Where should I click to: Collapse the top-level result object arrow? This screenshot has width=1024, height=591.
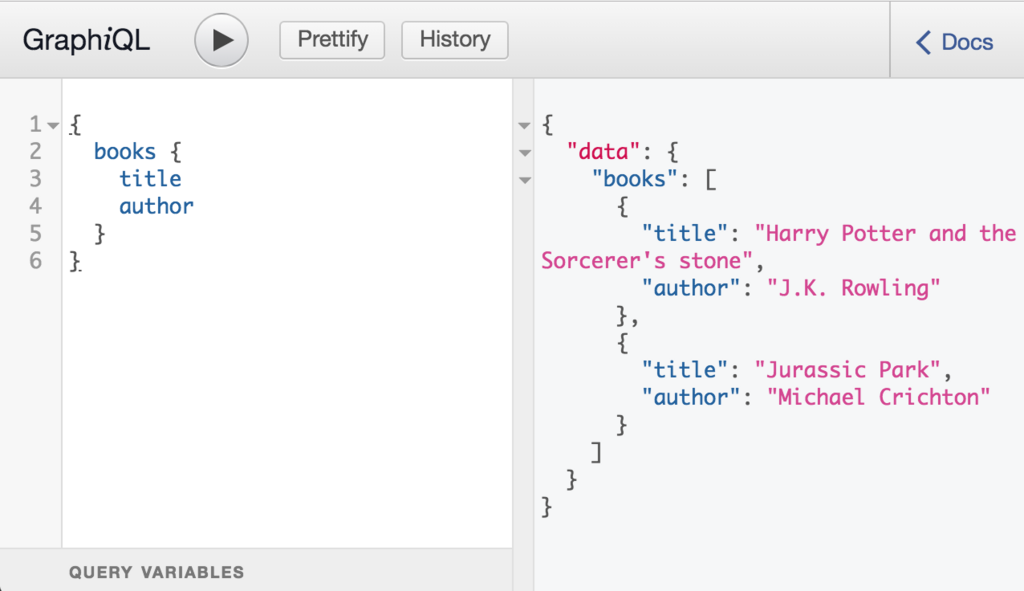[x=524, y=125]
